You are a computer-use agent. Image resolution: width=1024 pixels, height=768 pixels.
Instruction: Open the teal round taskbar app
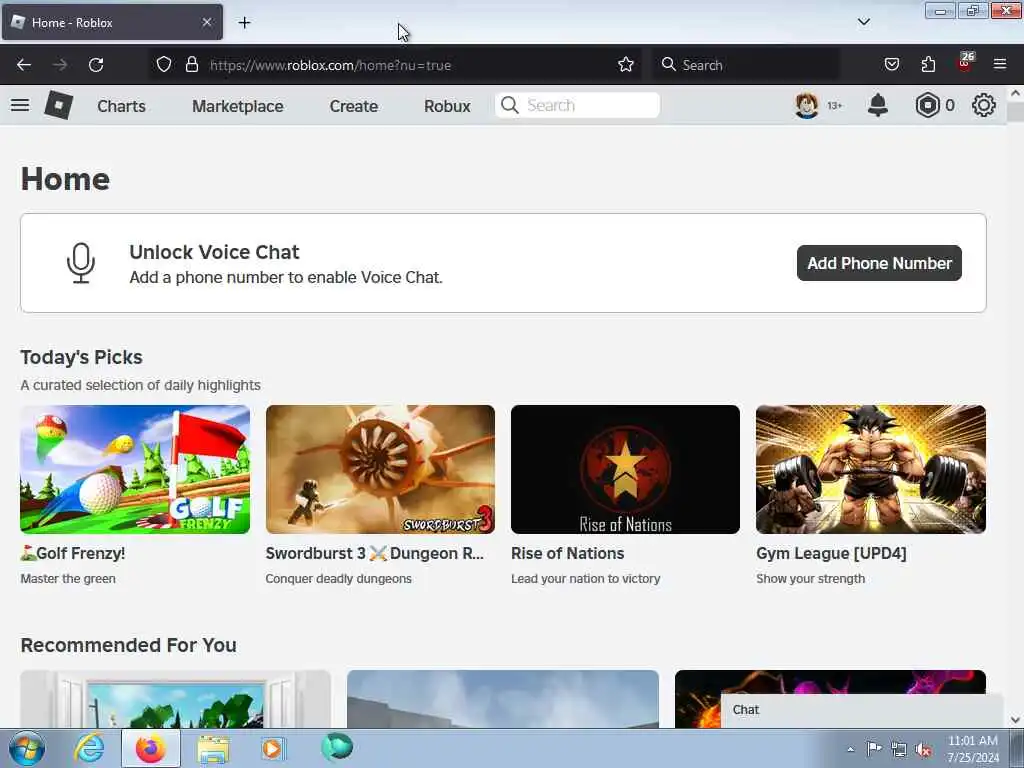point(336,748)
